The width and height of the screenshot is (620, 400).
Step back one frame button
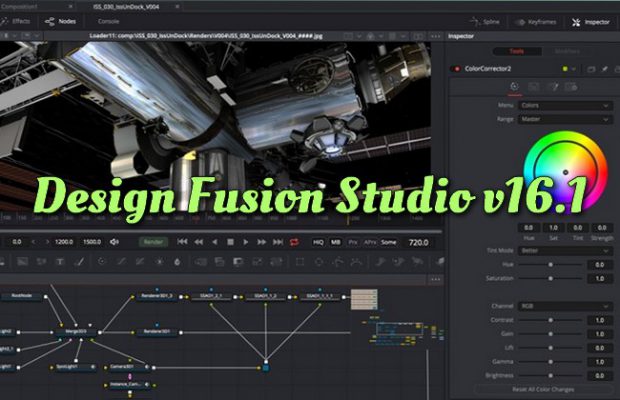[198, 242]
